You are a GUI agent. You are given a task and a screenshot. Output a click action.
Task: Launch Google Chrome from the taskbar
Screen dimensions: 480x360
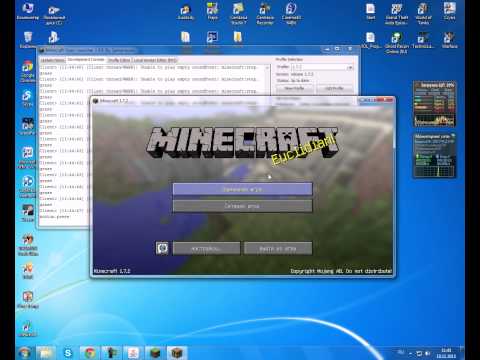click(x=89, y=353)
